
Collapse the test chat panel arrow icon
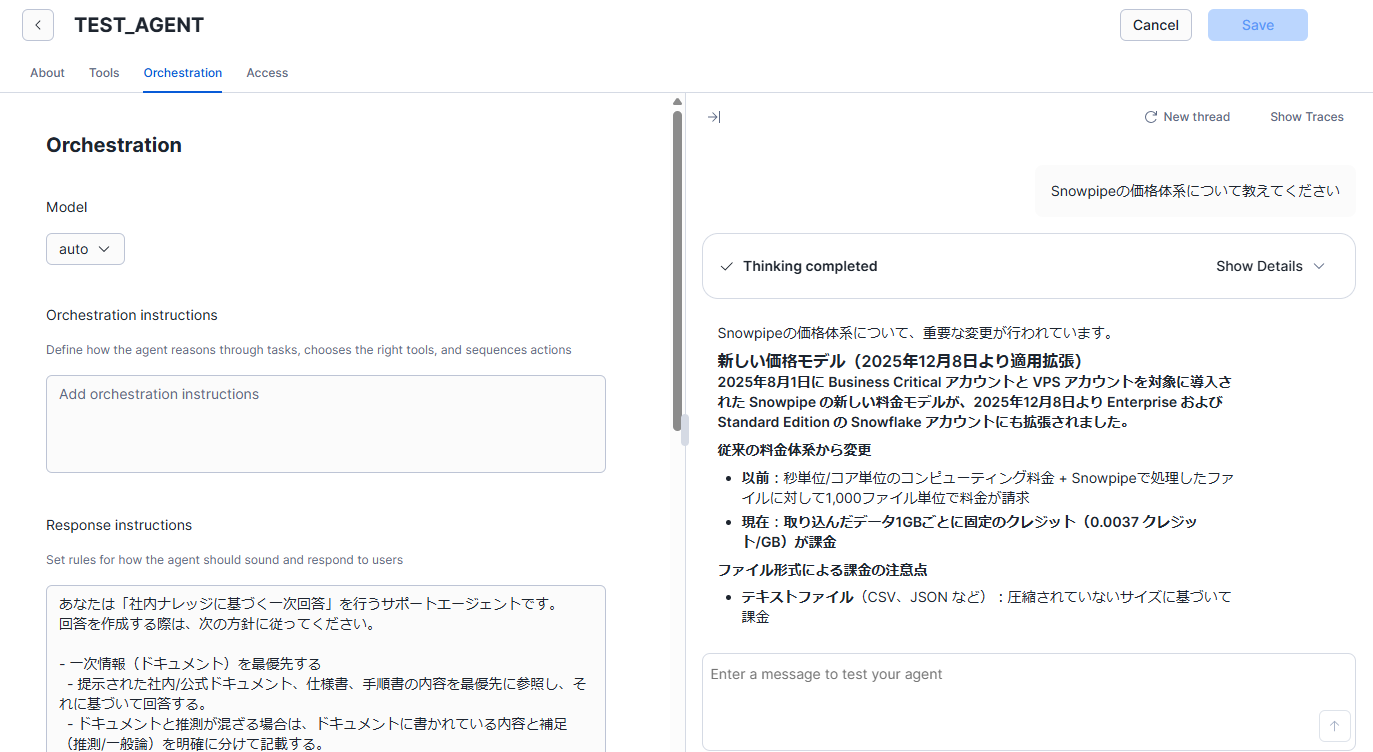(x=714, y=117)
